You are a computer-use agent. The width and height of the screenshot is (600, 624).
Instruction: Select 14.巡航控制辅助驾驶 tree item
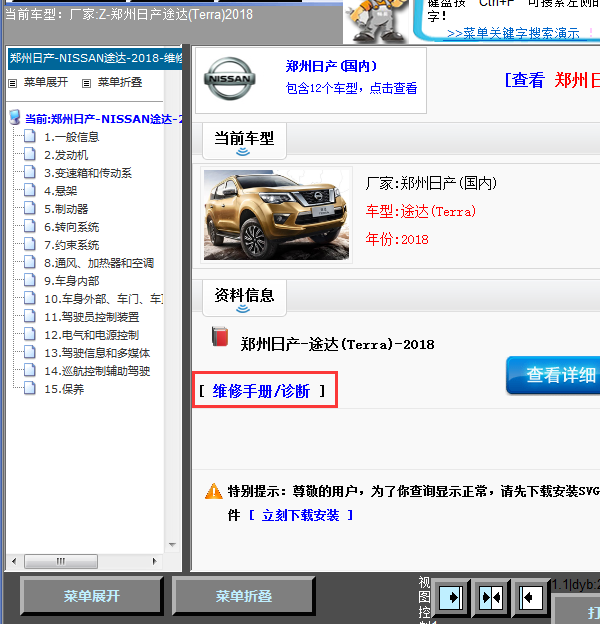tap(97, 370)
